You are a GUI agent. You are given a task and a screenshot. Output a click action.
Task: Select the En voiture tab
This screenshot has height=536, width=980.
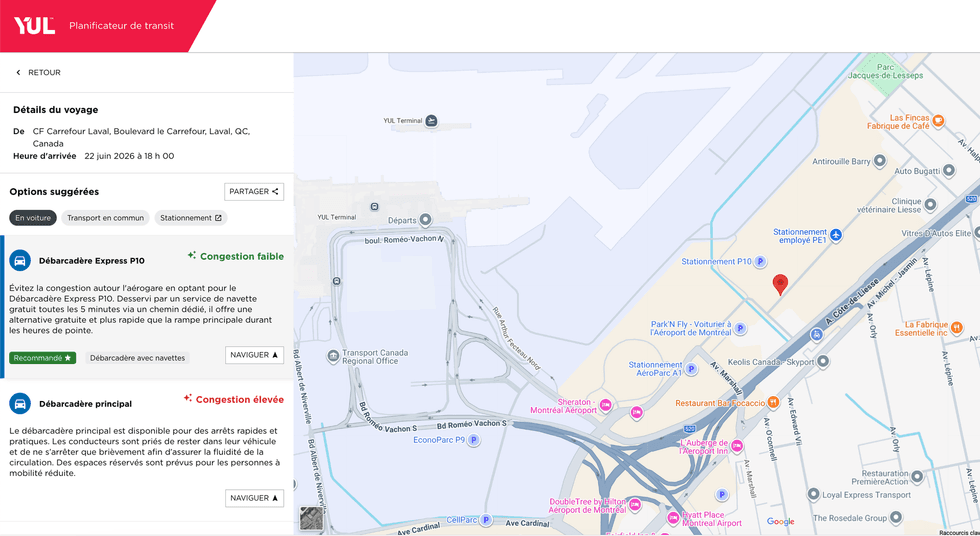[x=33, y=218]
